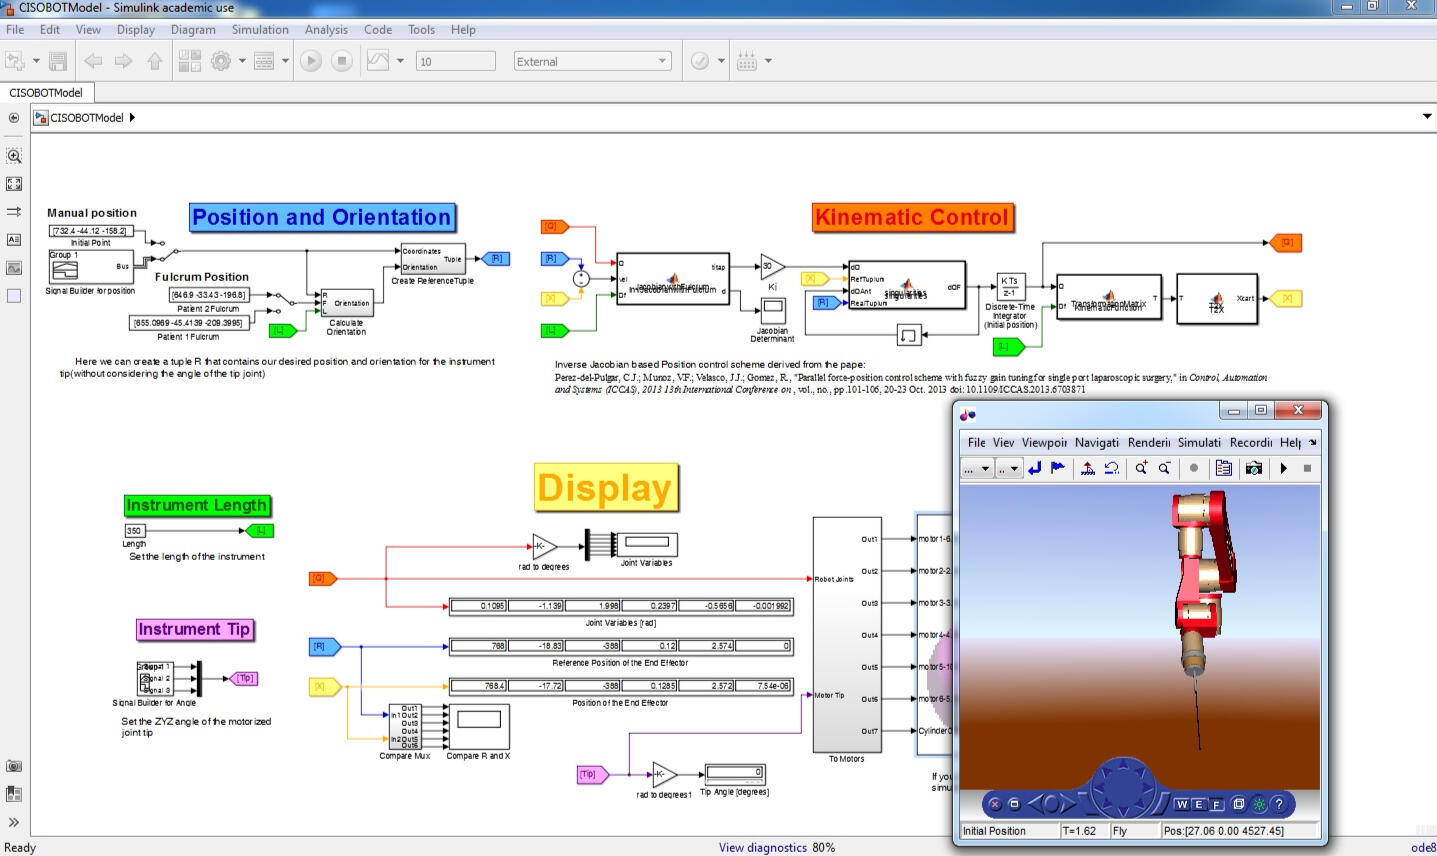The image size is (1437, 856).
Task: Toggle wireframe mode W on navigation panel
Action: [x=1182, y=804]
